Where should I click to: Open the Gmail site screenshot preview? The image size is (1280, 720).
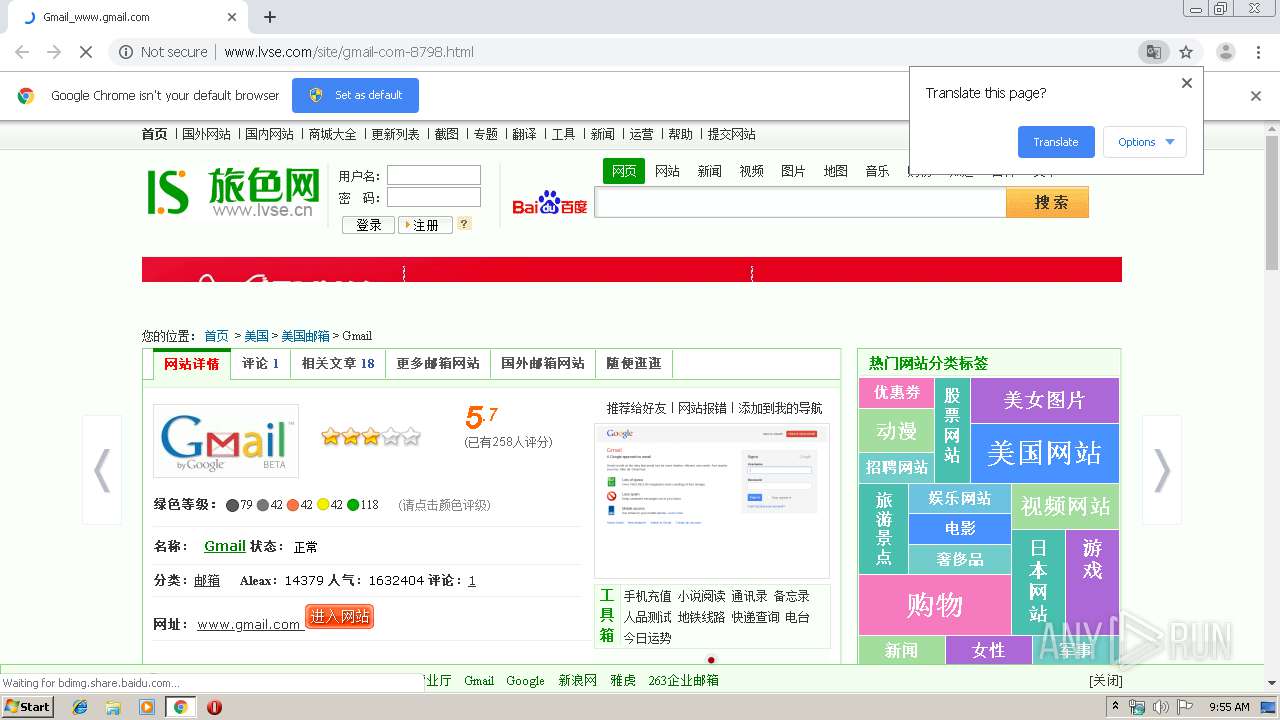click(x=712, y=500)
